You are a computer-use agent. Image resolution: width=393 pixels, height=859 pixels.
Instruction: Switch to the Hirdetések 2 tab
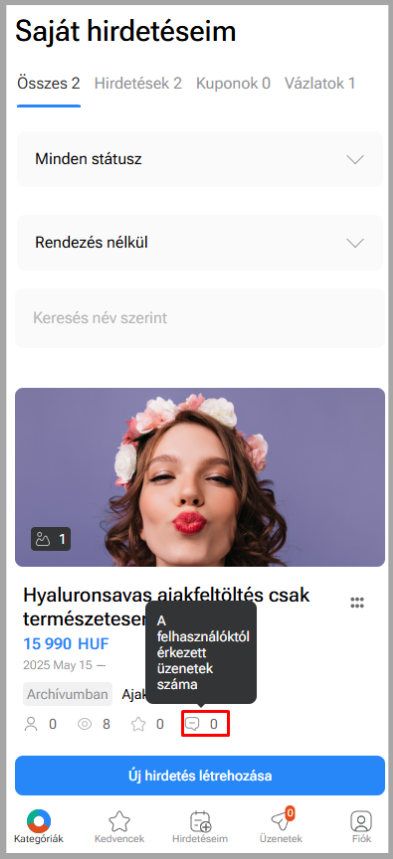(138, 83)
